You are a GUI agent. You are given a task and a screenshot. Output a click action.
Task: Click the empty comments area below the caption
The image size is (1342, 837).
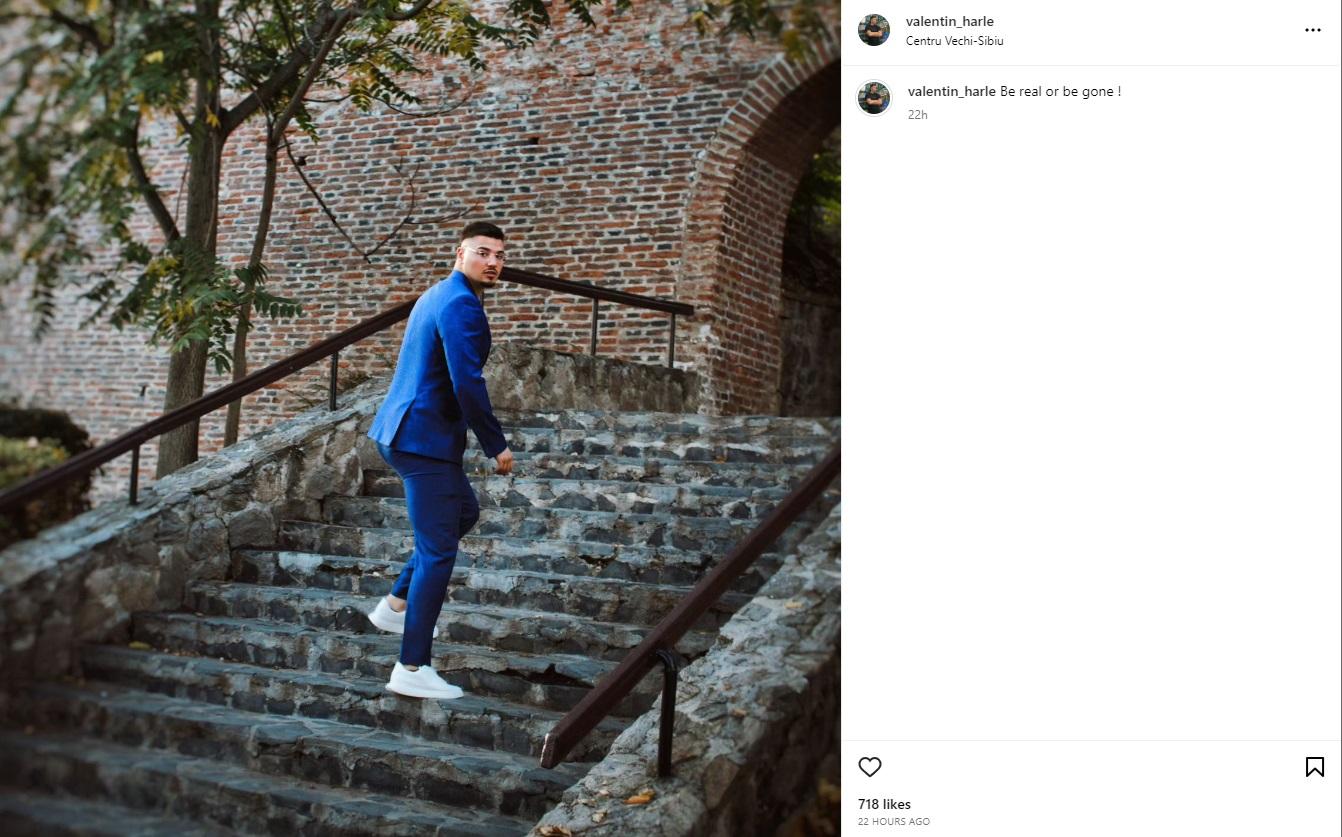pos(1090,420)
